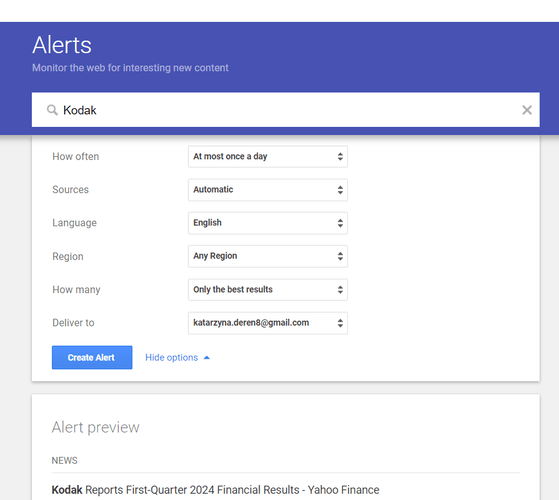Click the Create Alert button
The image size is (559, 500).
[x=92, y=357]
